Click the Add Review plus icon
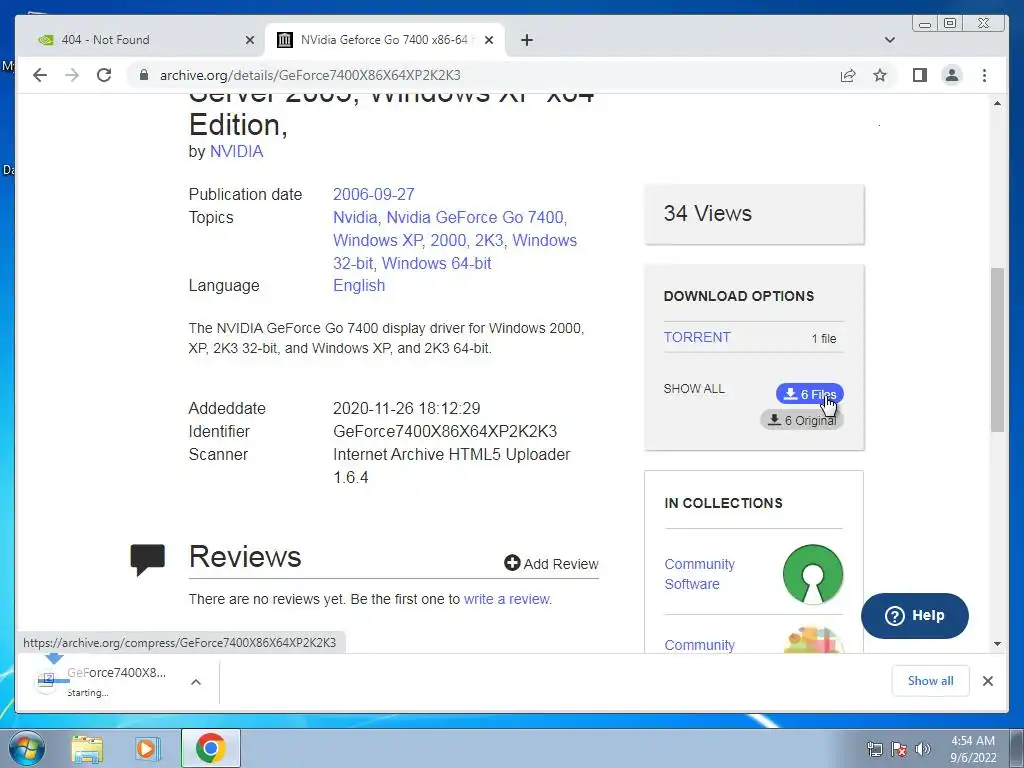1024x768 pixels. (x=512, y=563)
